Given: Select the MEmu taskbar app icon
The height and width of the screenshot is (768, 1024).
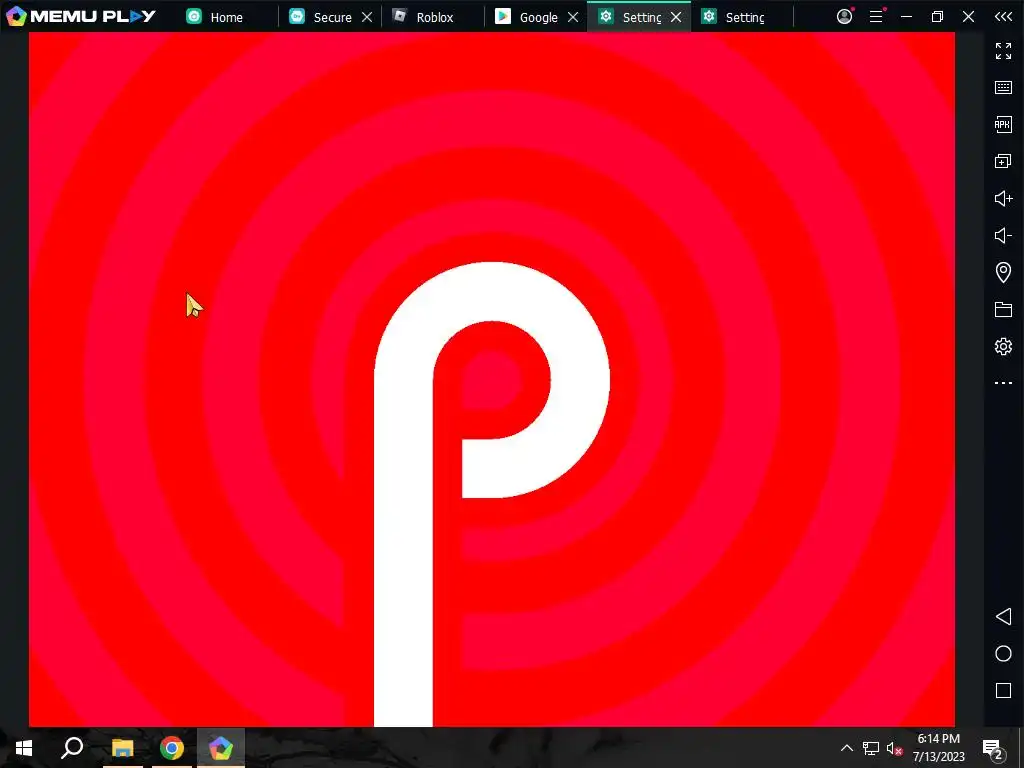Looking at the screenshot, I should pos(221,748).
